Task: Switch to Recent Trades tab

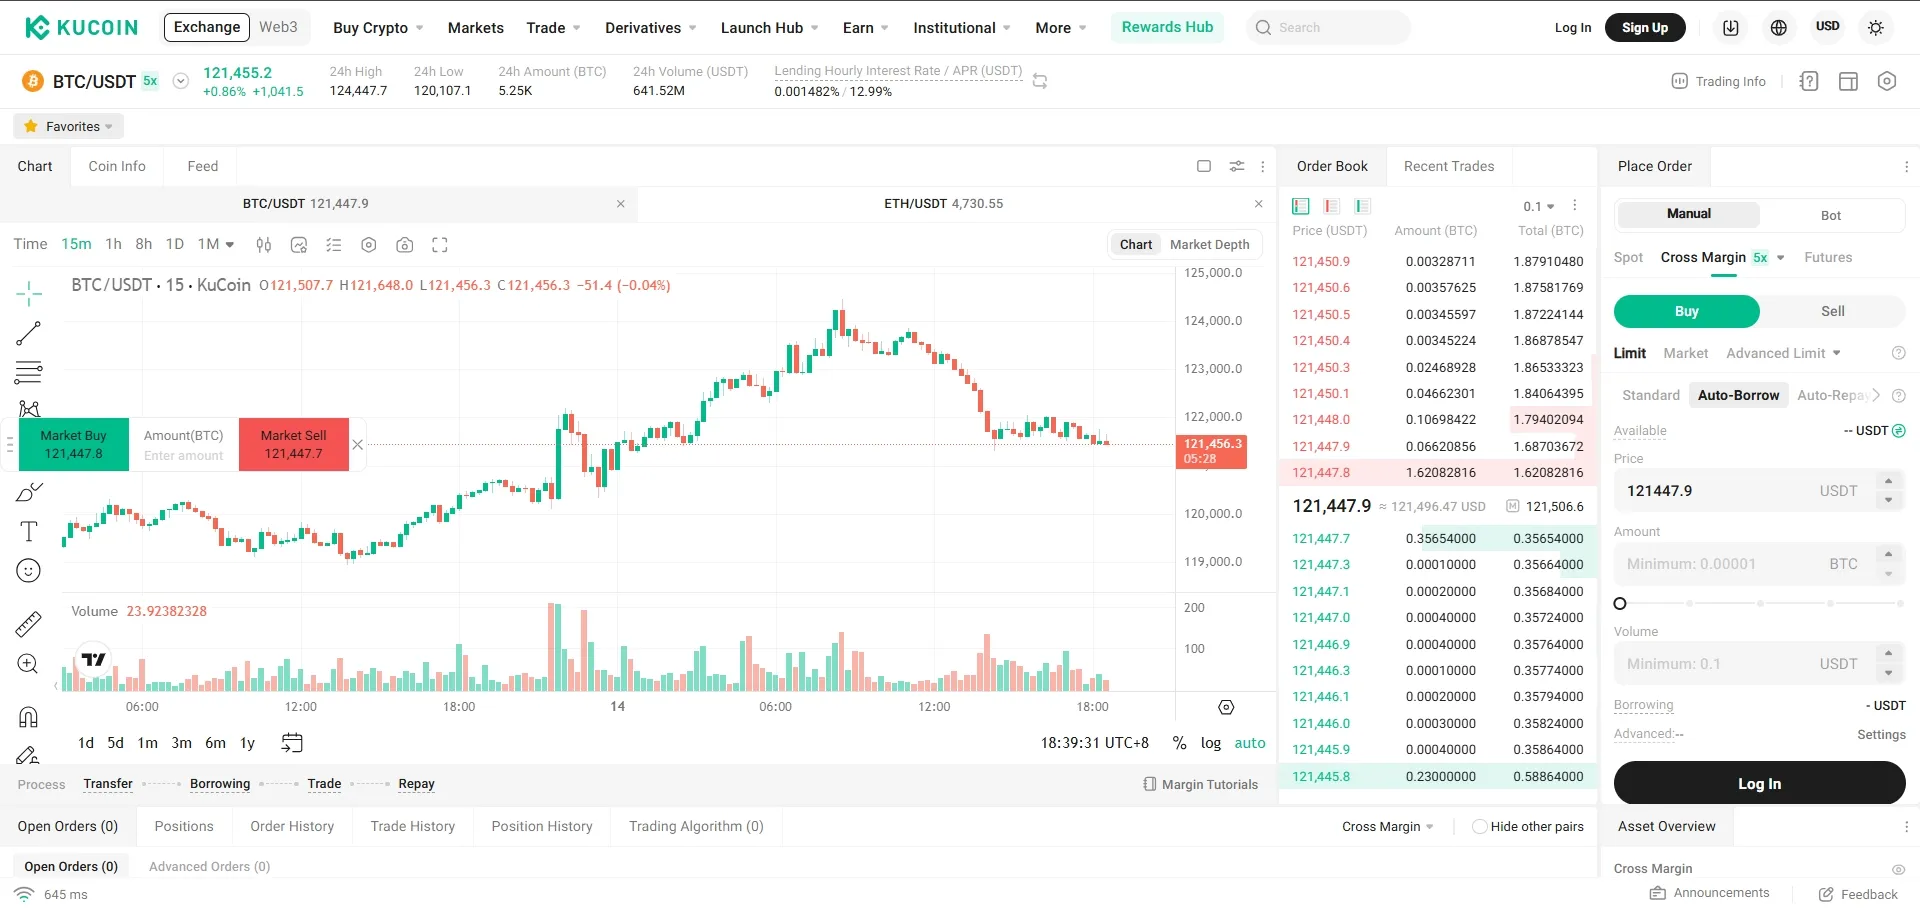Action: 1448,166
